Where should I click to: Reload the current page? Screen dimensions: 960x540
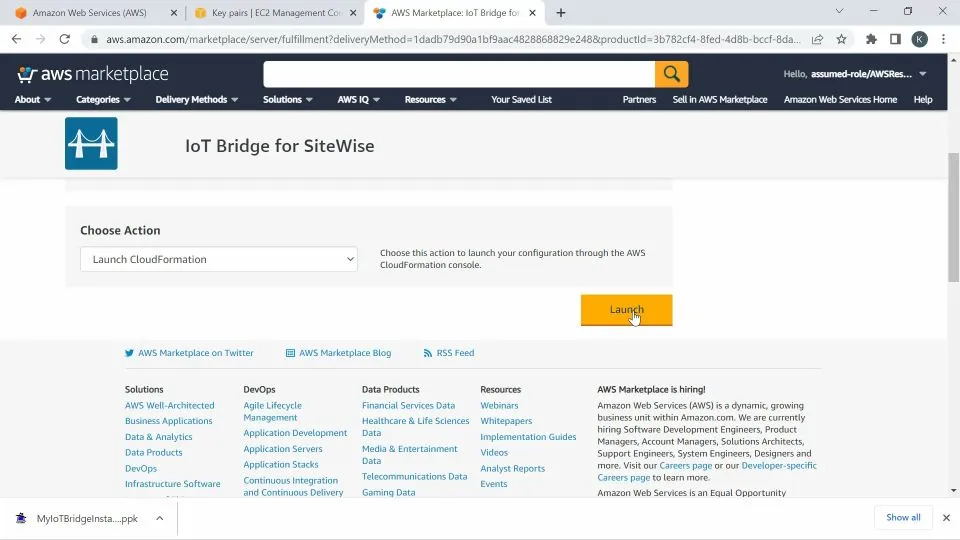(64, 39)
